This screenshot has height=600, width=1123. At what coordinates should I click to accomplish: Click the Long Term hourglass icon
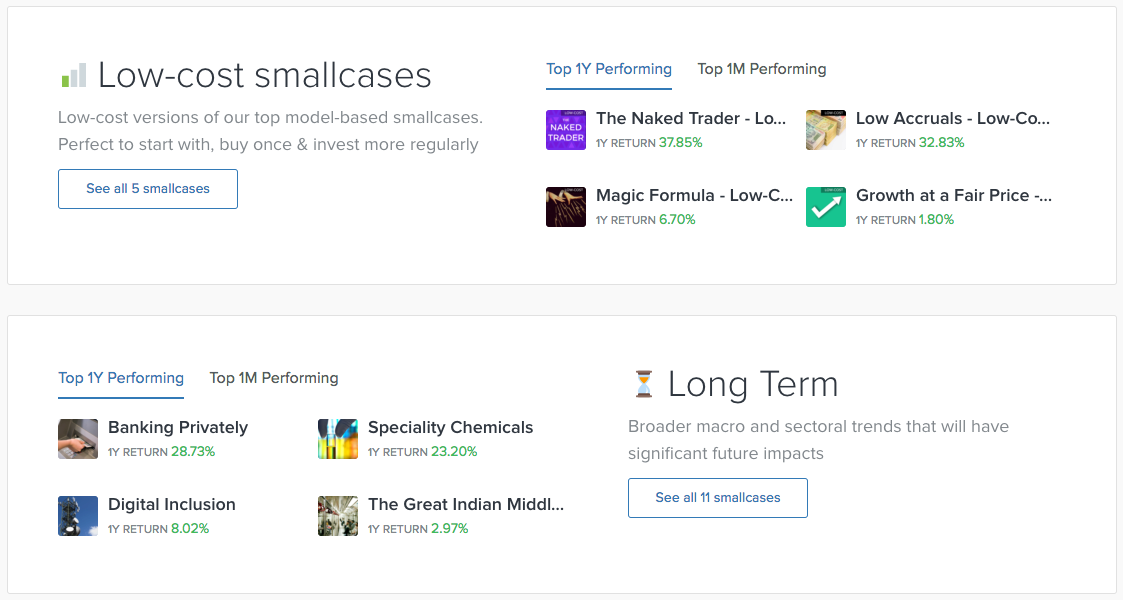pyautogui.click(x=643, y=384)
